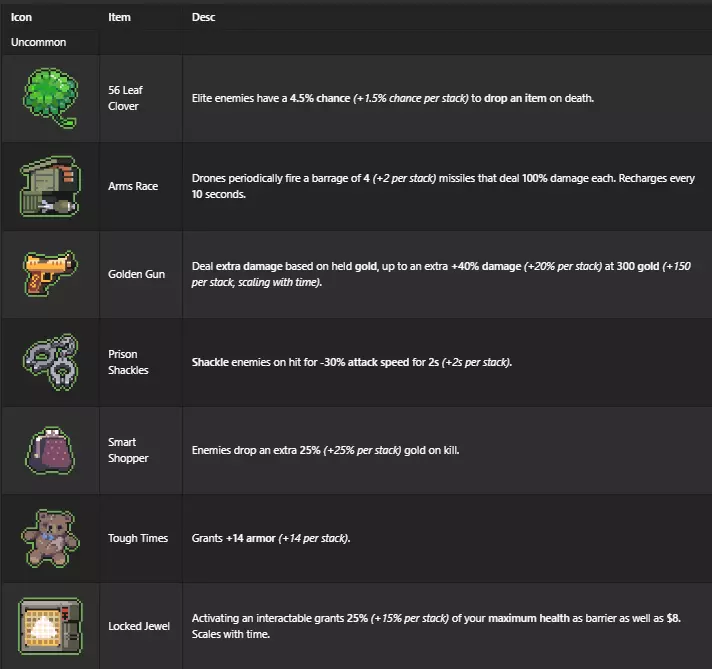Click the Item column header
This screenshot has height=669, width=712.
coord(119,18)
